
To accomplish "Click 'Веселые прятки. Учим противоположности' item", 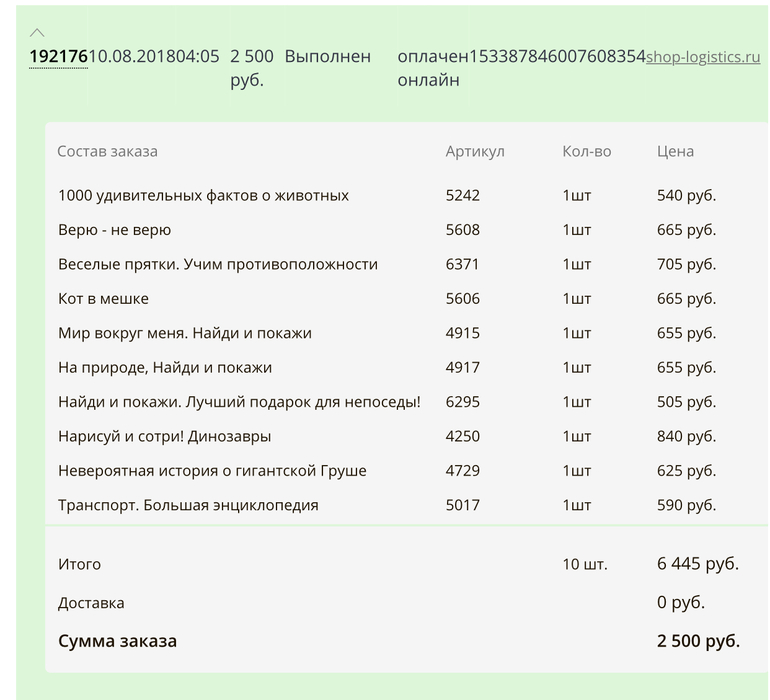I will (217, 265).
